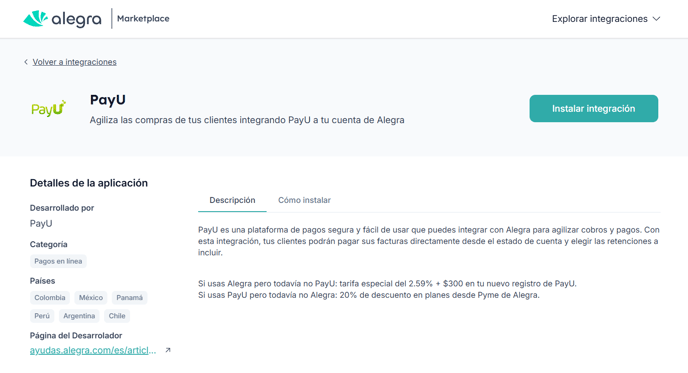The width and height of the screenshot is (688, 373).
Task: Switch to the Cómo instalar tab
Action: [304, 200]
